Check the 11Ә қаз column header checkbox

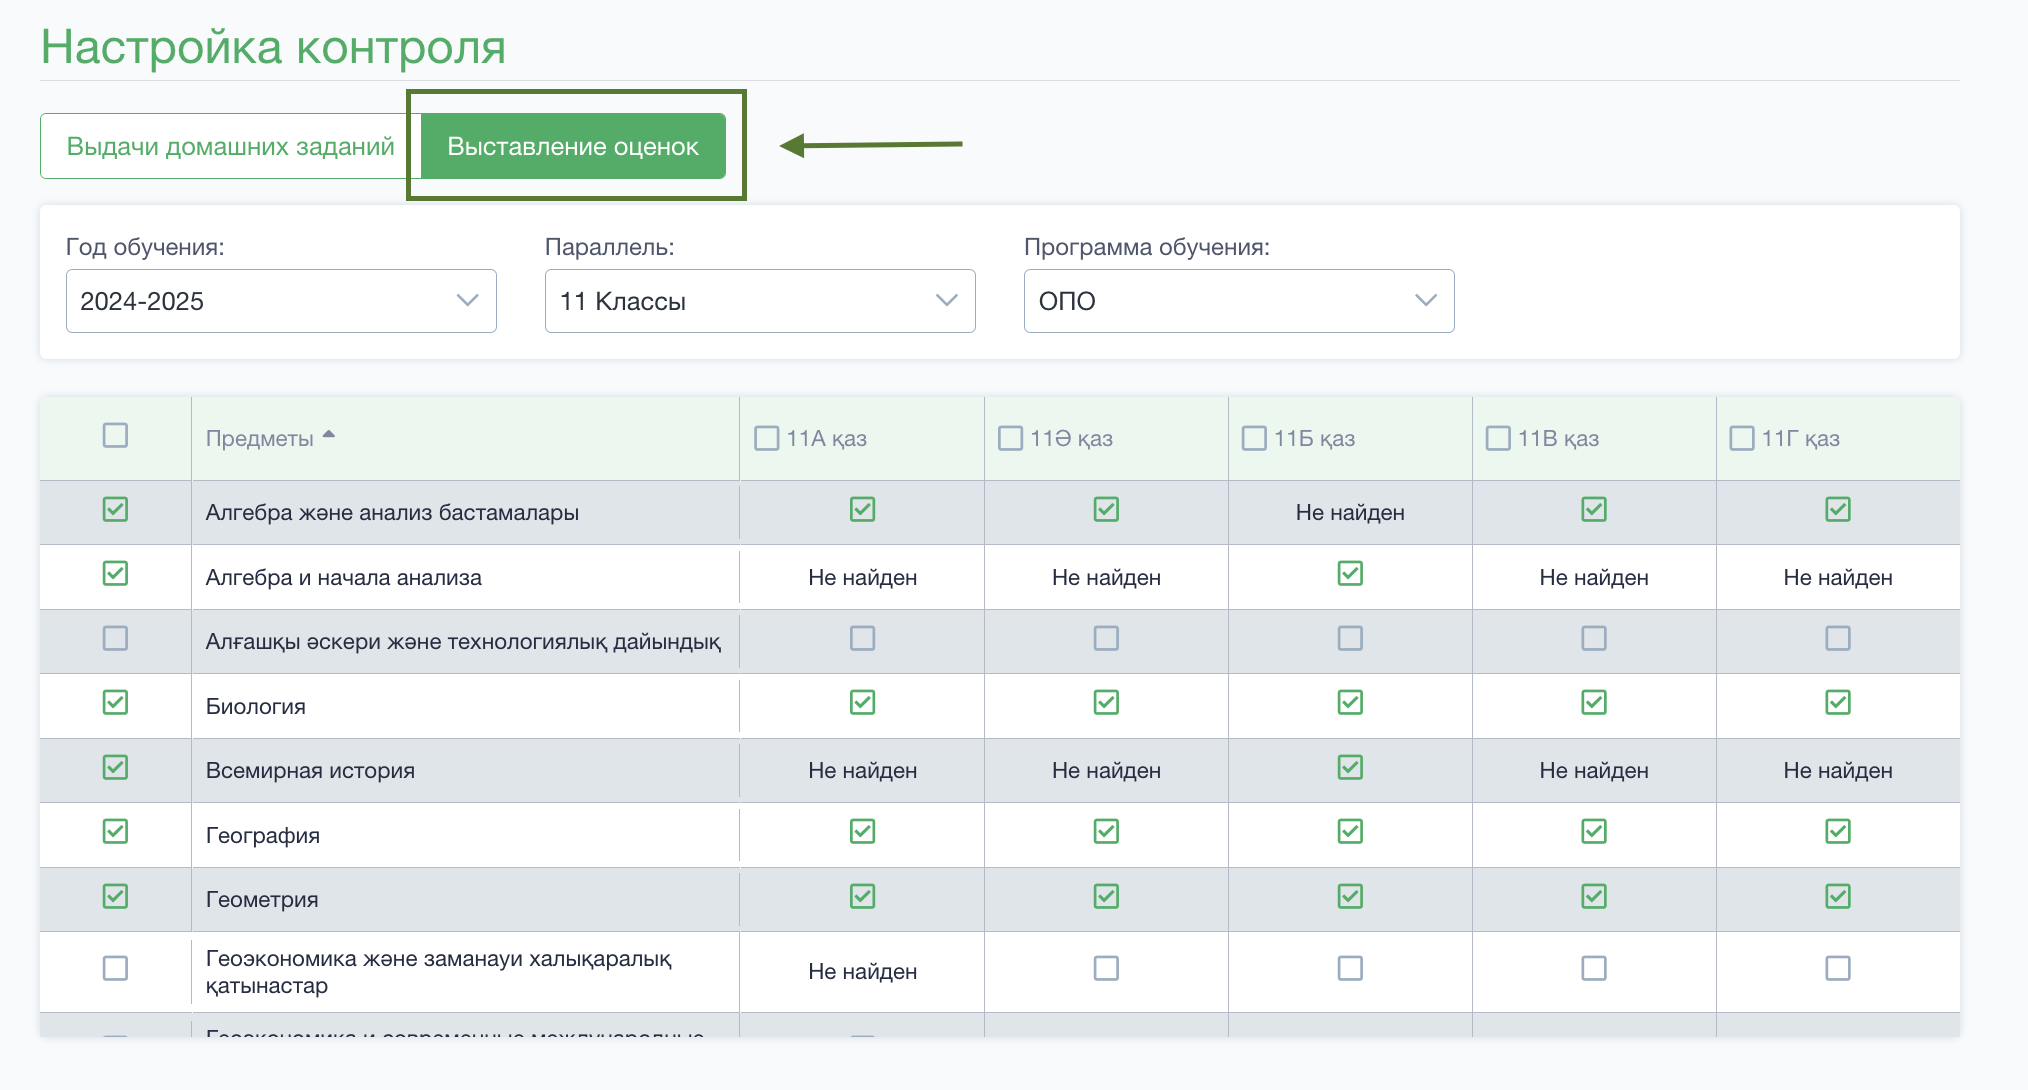[1011, 438]
